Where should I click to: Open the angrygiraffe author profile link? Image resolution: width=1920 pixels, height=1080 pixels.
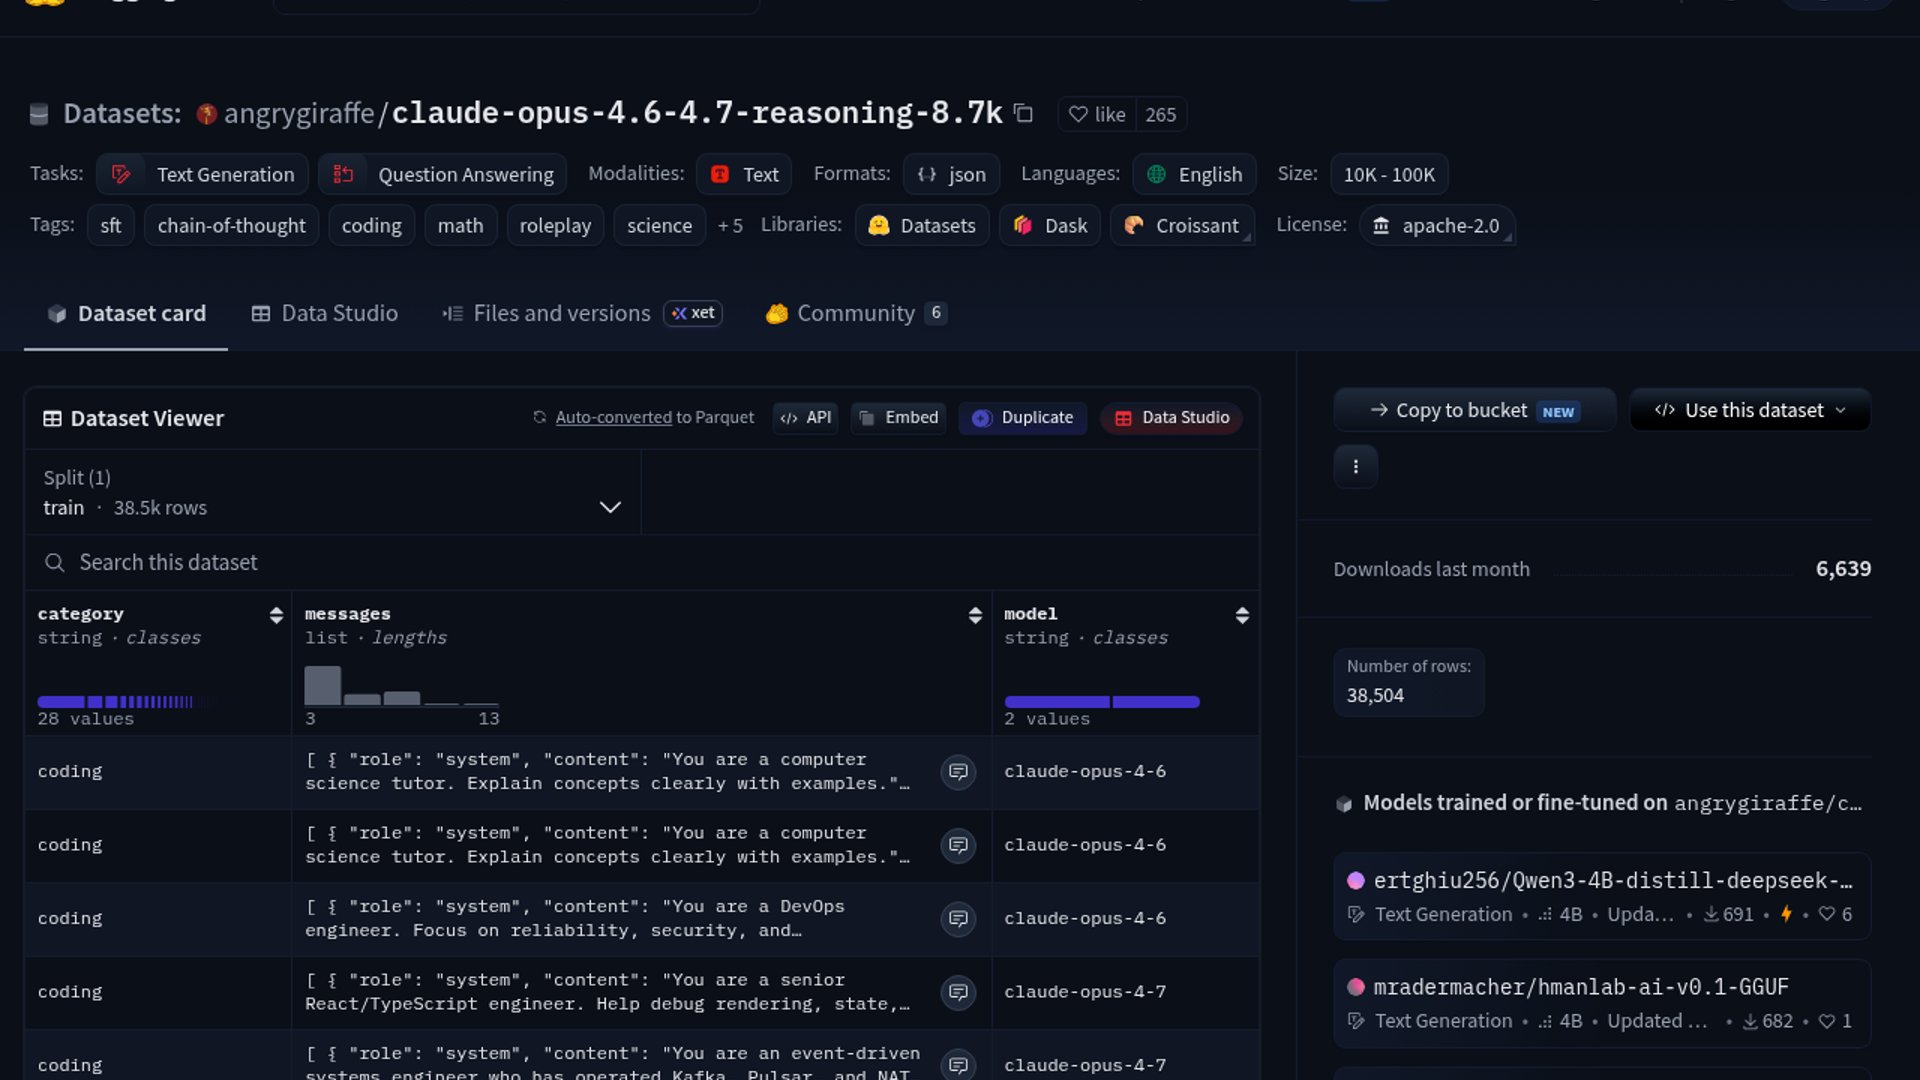(x=299, y=113)
